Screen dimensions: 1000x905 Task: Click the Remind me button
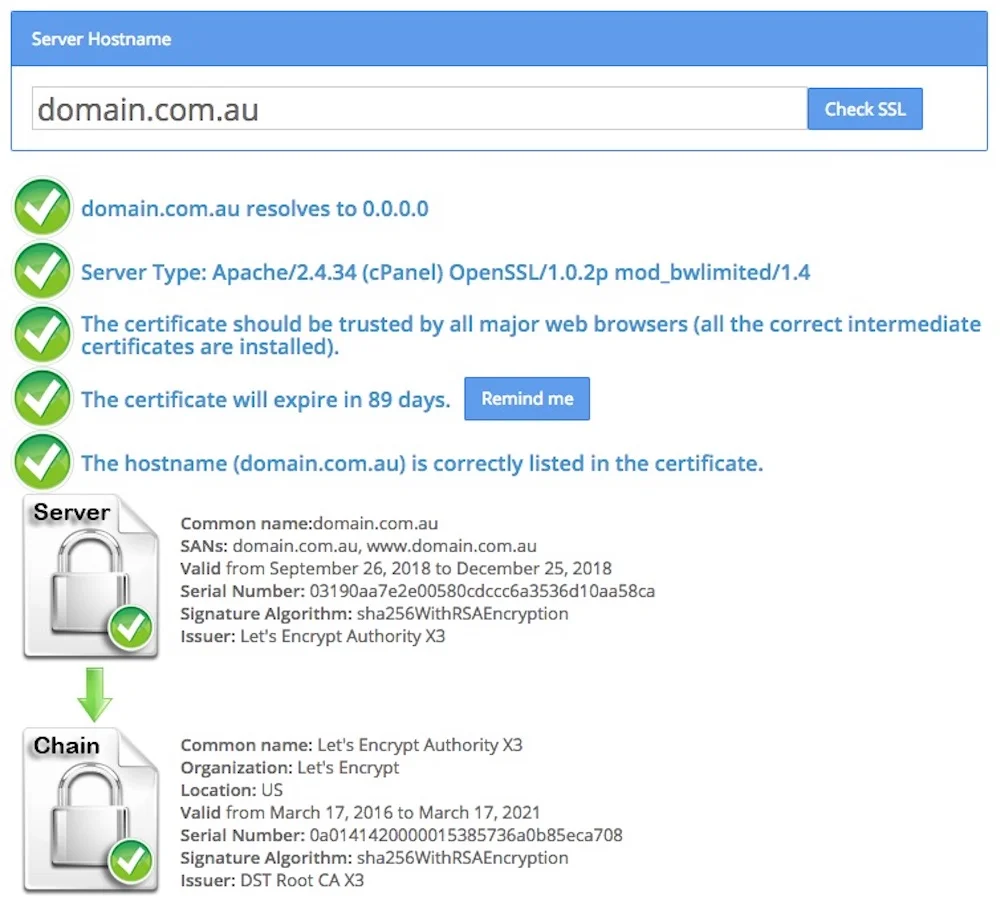click(x=527, y=399)
